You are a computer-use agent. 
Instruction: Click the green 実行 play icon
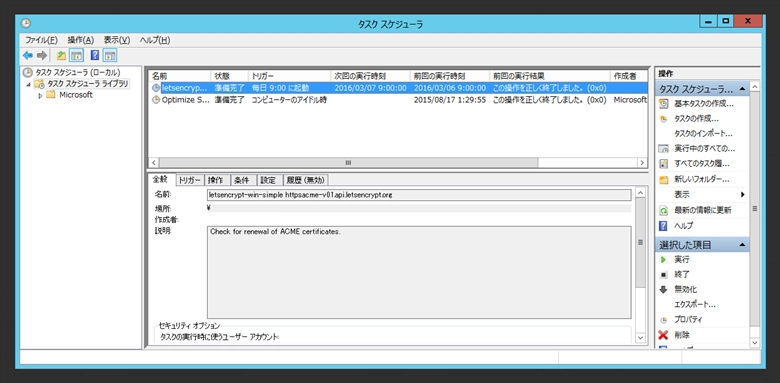point(664,260)
